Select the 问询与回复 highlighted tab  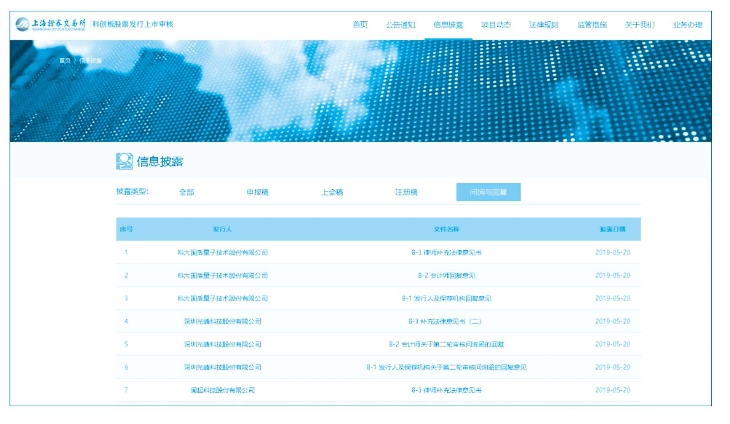[x=488, y=192]
